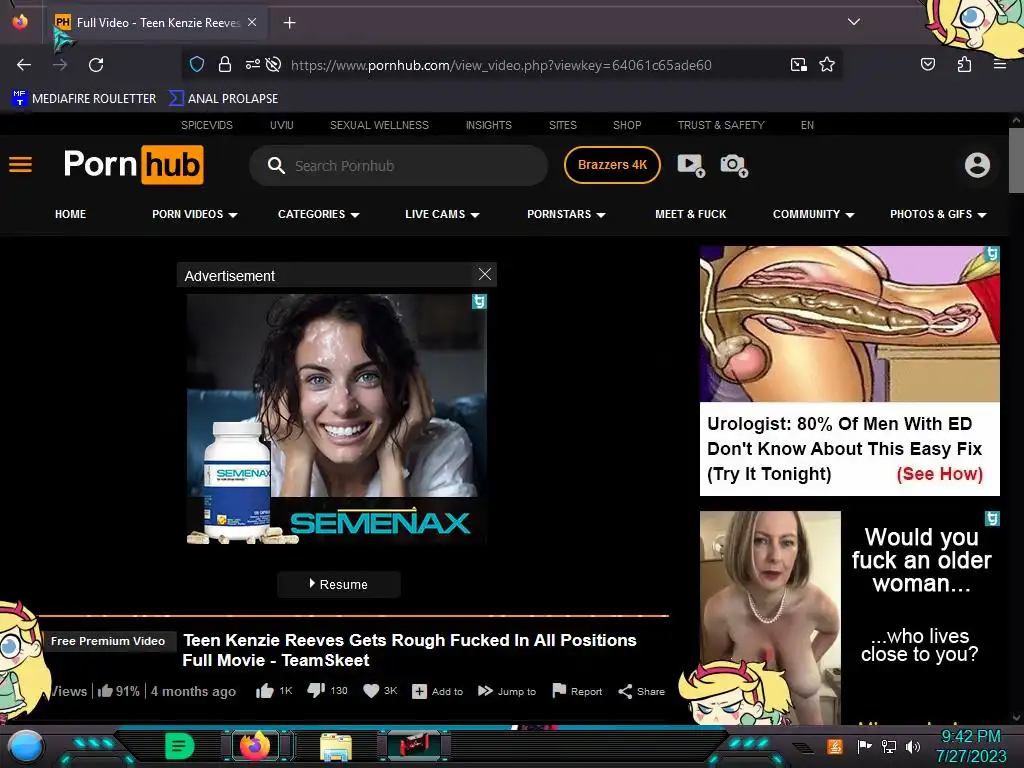Open the Pocket save icon

[927, 64]
